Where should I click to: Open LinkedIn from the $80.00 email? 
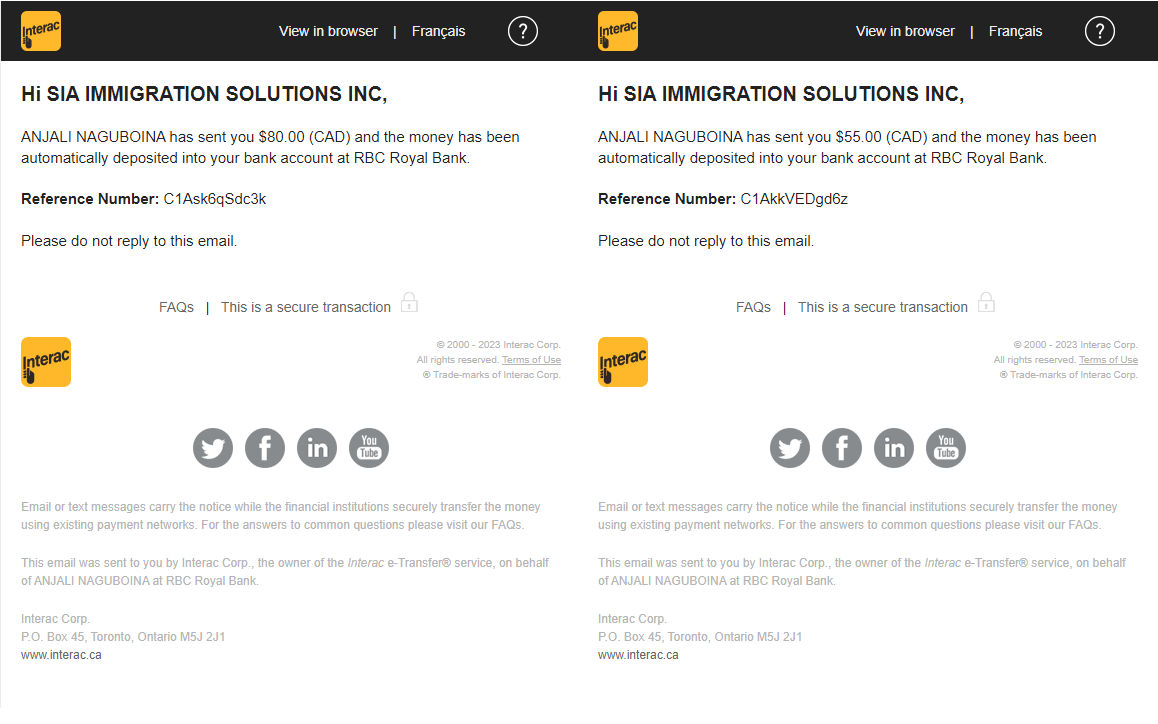[317, 448]
